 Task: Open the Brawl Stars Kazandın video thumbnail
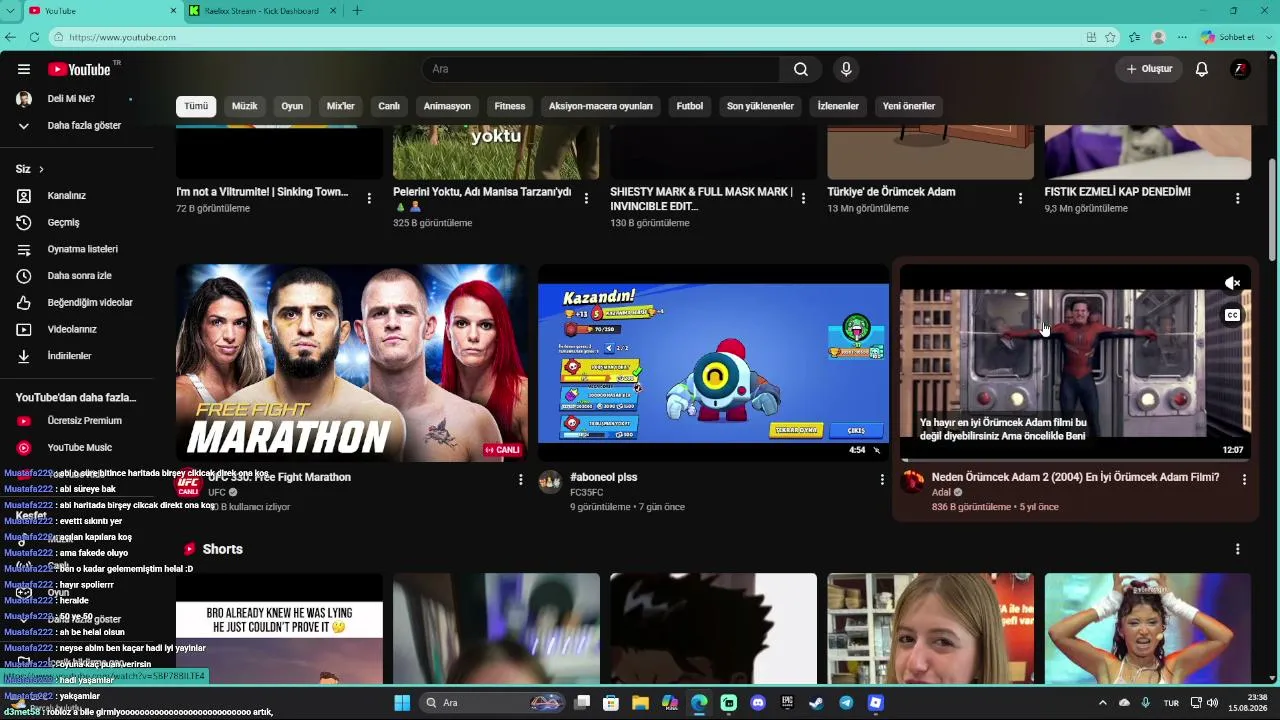(713, 363)
